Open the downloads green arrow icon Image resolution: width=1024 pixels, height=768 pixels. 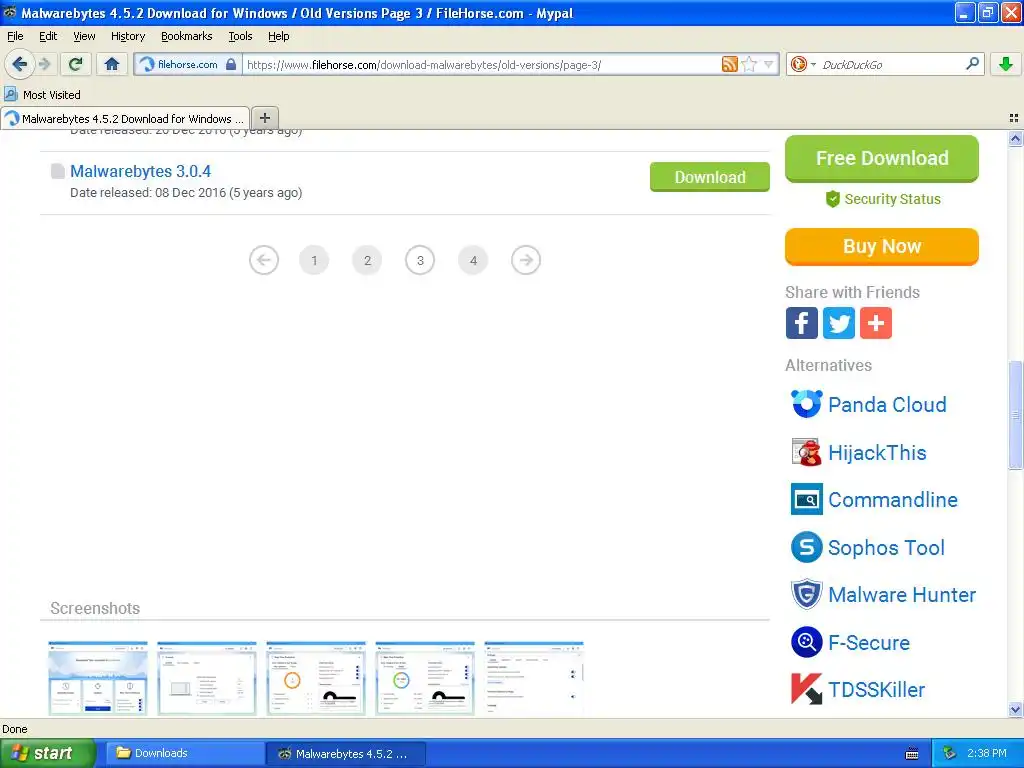click(x=1006, y=64)
